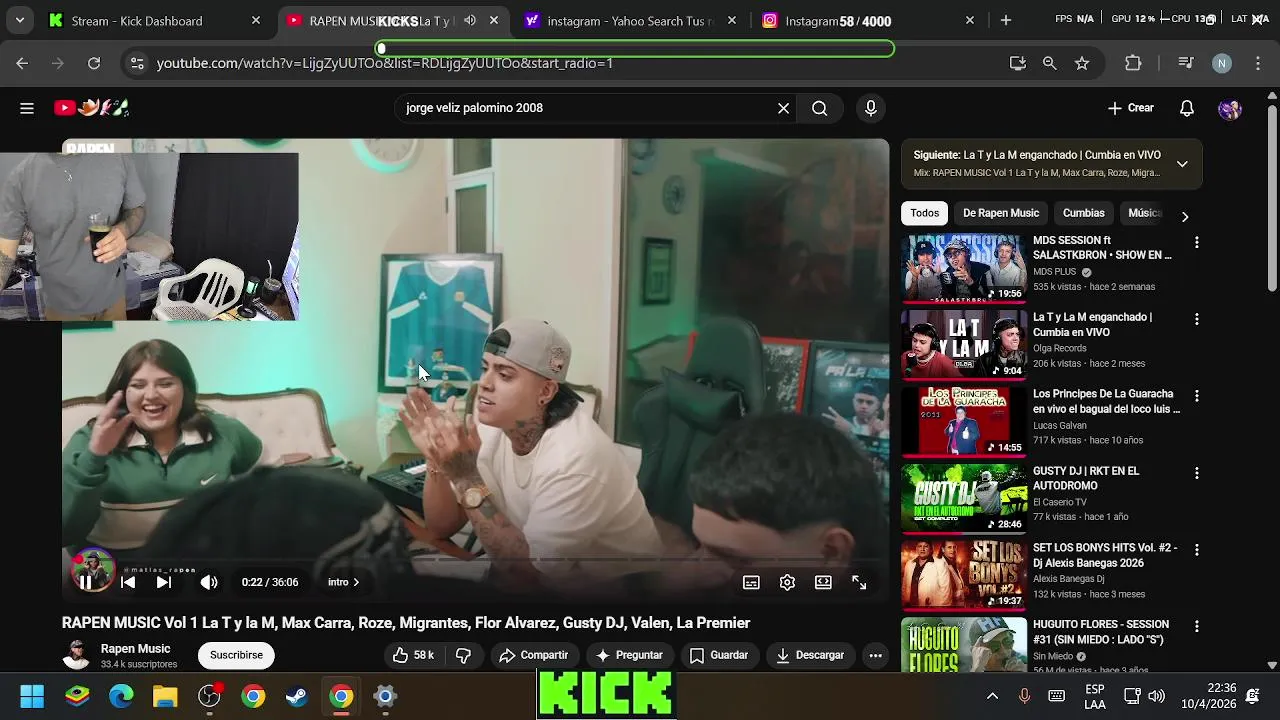Open the Crear upload menu
This screenshot has height=720, width=1280.
coord(1131,108)
